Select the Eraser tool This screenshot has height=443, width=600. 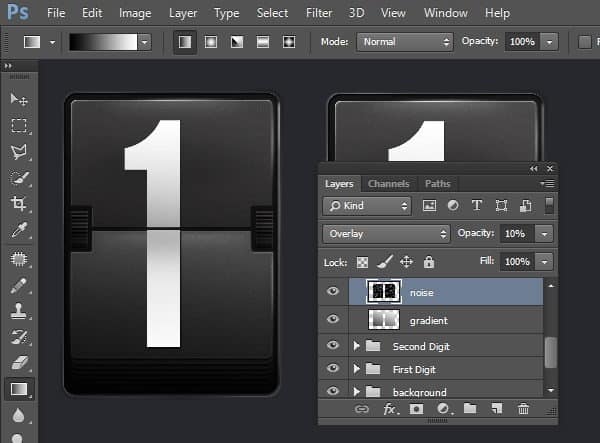19,362
